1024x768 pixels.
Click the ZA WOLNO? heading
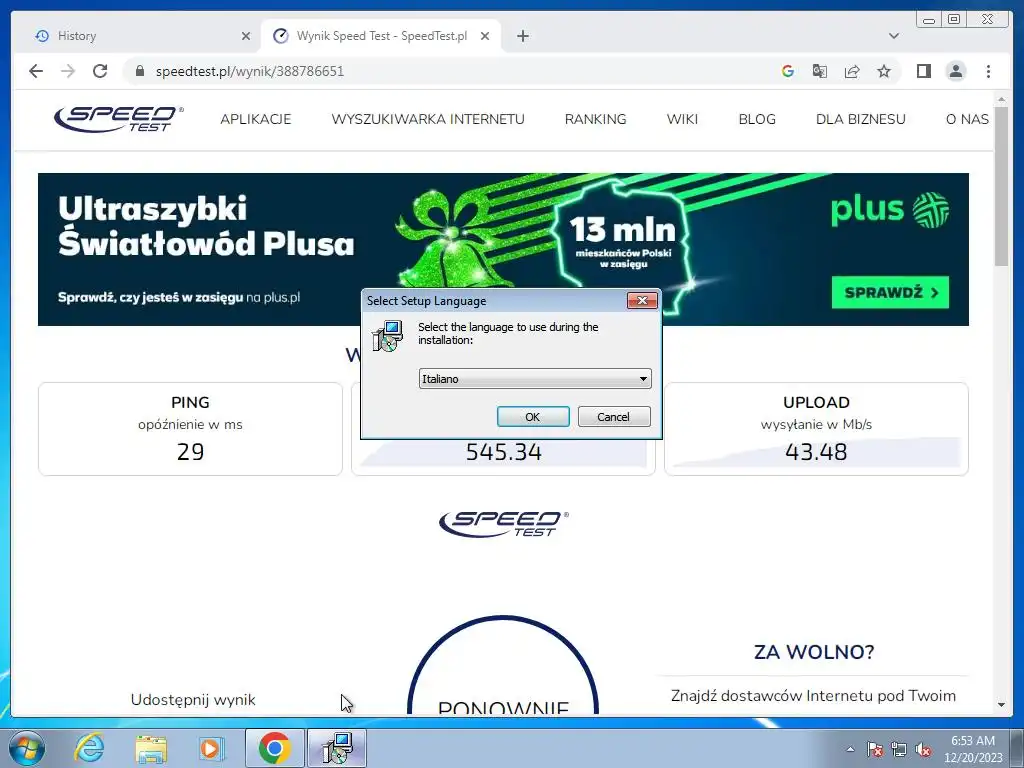tap(814, 652)
